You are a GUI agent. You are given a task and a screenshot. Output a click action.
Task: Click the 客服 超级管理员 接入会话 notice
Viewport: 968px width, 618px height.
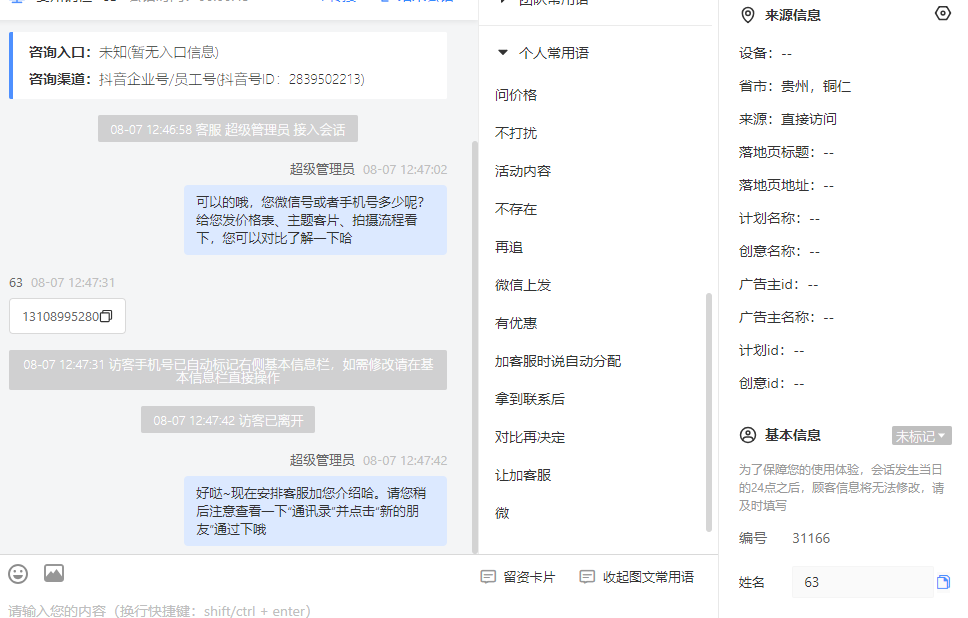[x=228, y=128]
